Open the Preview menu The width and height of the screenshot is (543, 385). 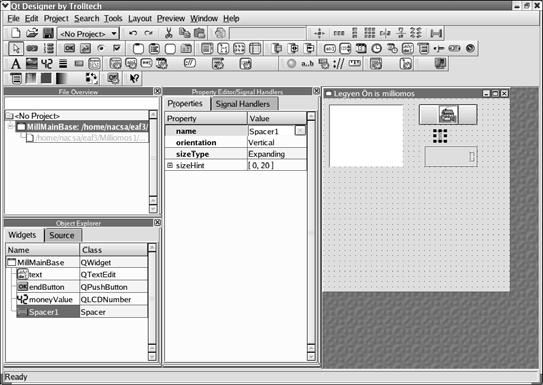pos(171,18)
